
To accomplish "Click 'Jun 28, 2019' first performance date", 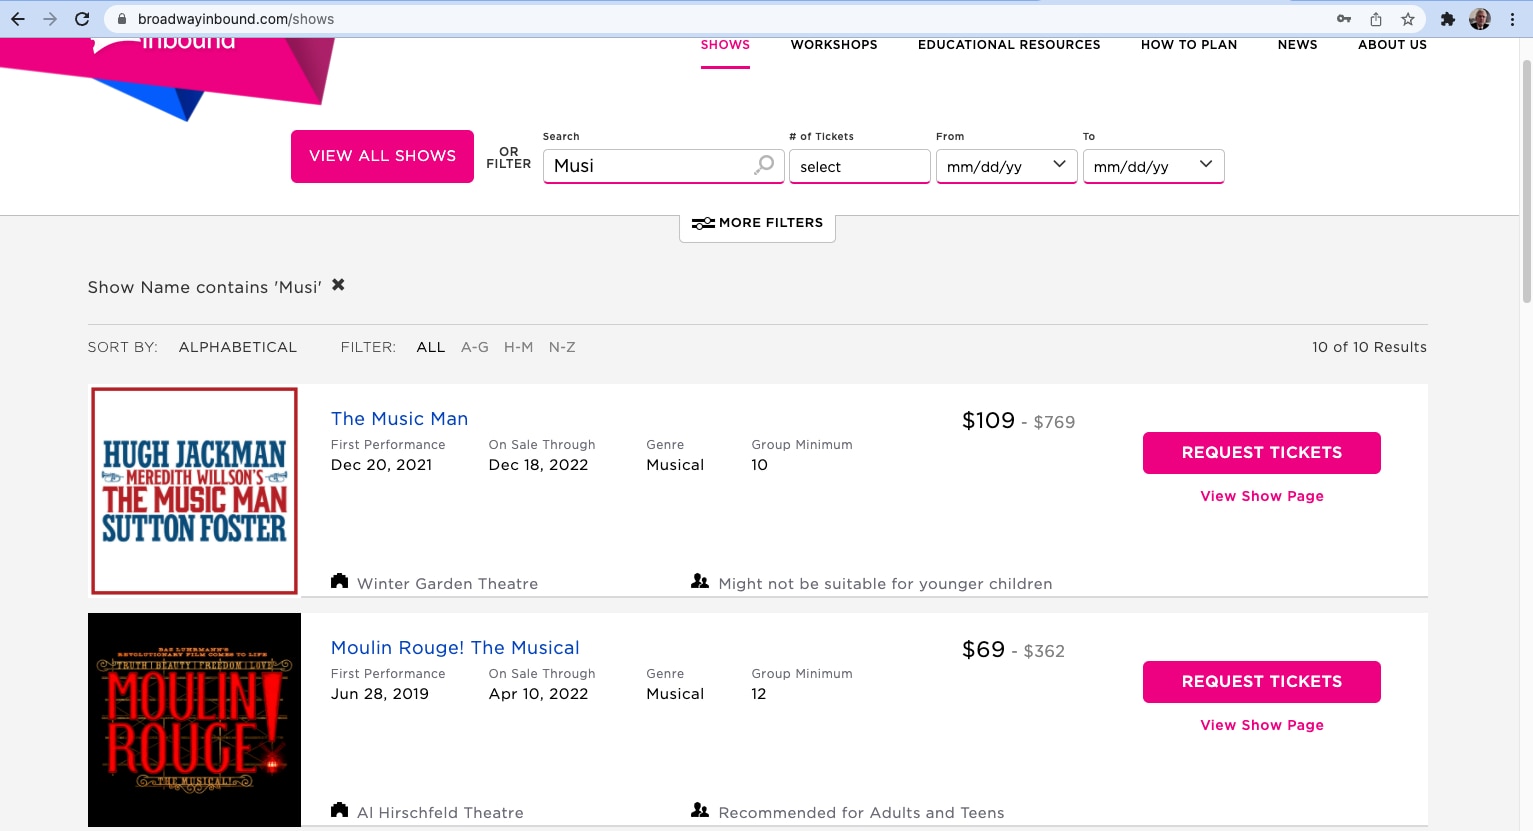I will click(x=380, y=694).
